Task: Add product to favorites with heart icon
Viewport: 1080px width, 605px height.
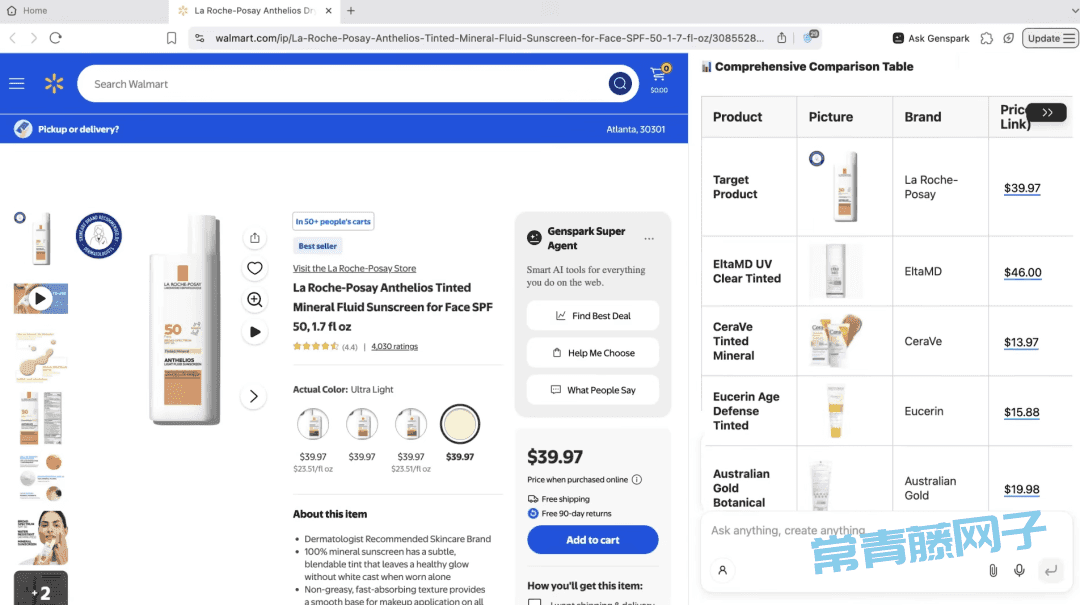Action: tap(255, 269)
